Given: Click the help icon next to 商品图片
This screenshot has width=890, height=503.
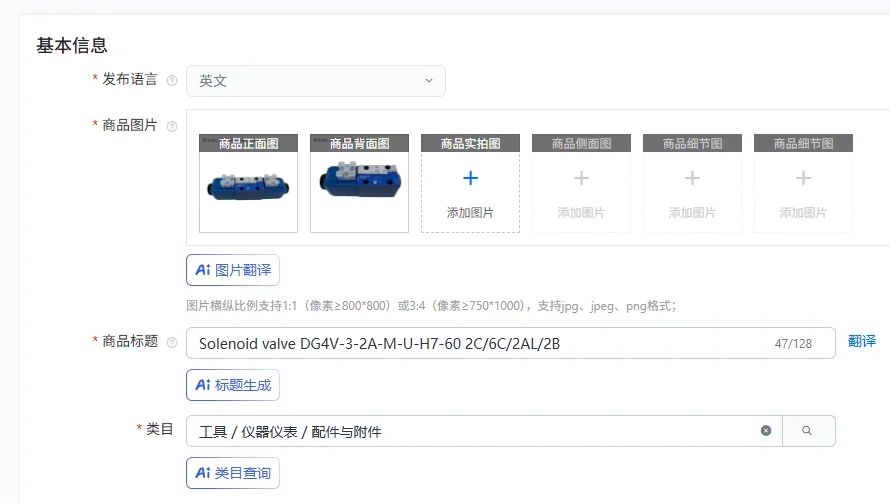Looking at the screenshot, I should coord(172,126).
